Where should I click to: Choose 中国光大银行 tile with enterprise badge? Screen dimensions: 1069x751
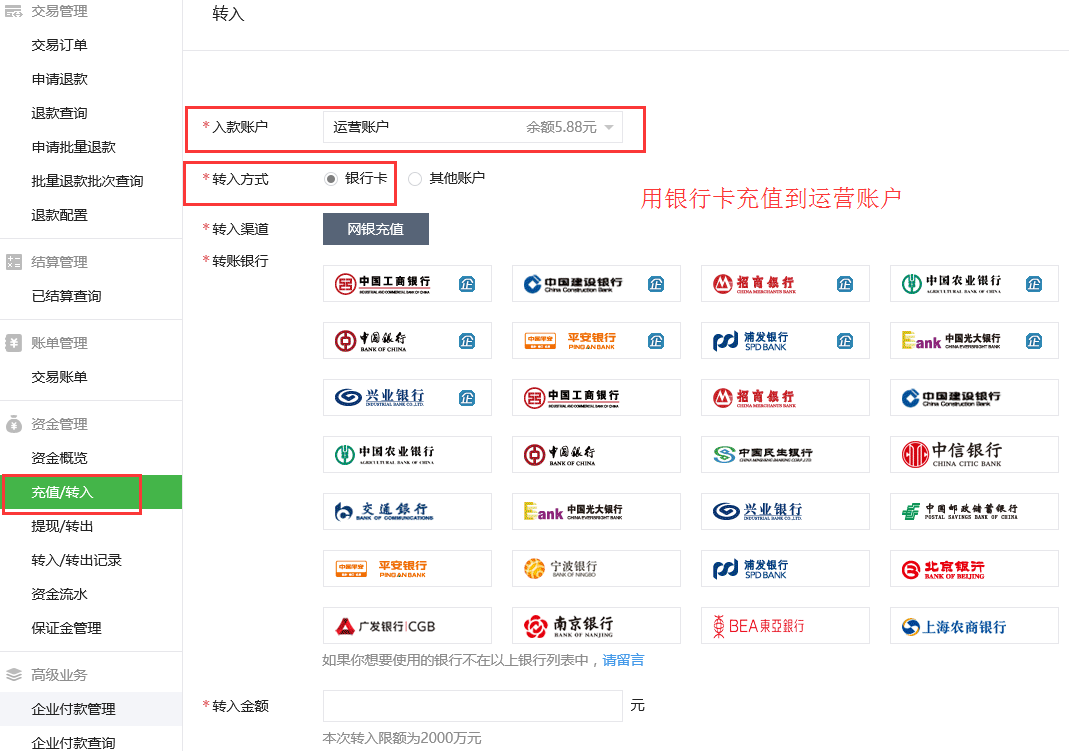[974, 341]
